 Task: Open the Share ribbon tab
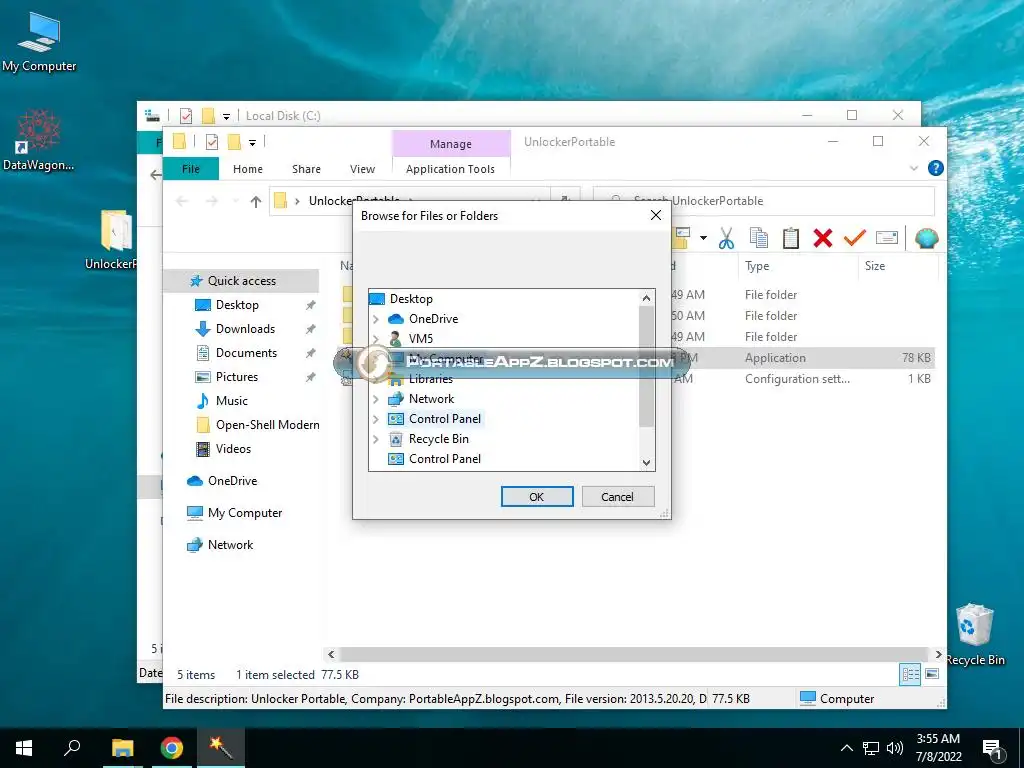(x=306, y=168)
